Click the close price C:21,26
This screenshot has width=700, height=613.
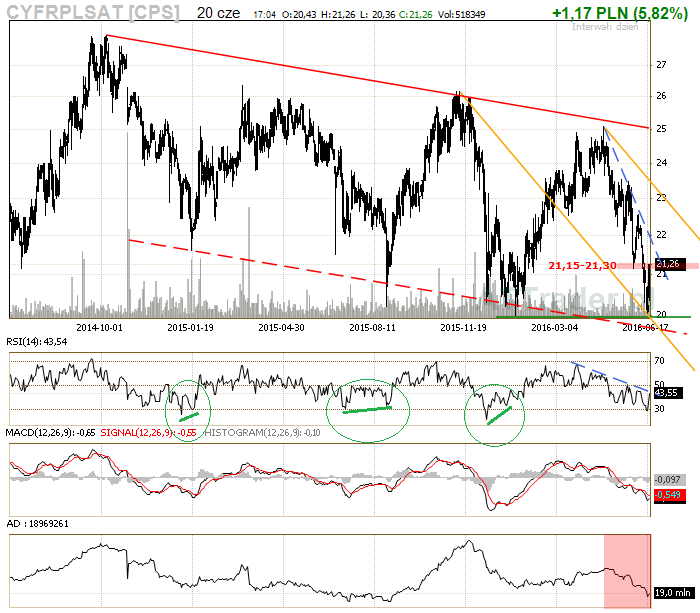click(415, 15)
